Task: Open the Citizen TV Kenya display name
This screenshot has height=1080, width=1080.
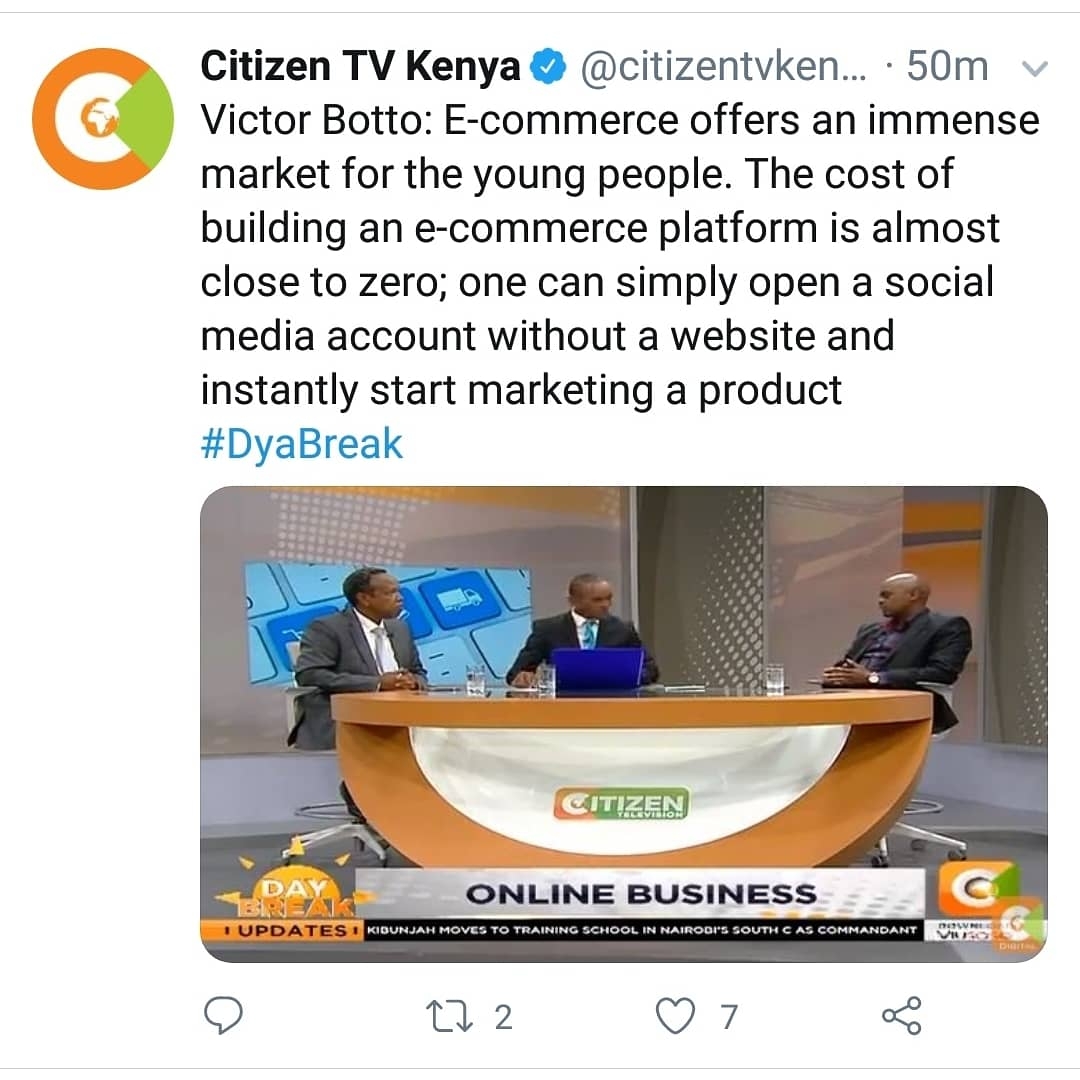Action: [360, 66]
